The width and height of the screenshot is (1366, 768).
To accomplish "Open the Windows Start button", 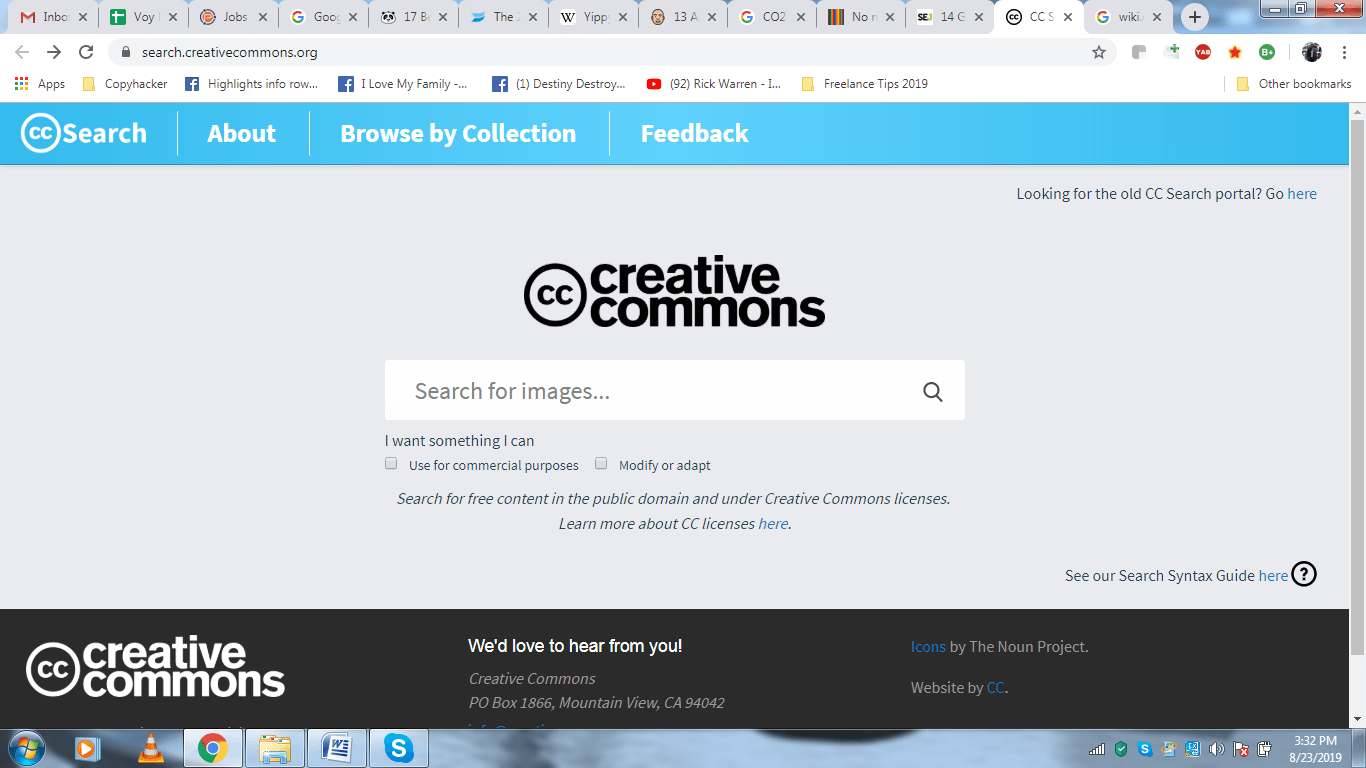I will 25,747.
